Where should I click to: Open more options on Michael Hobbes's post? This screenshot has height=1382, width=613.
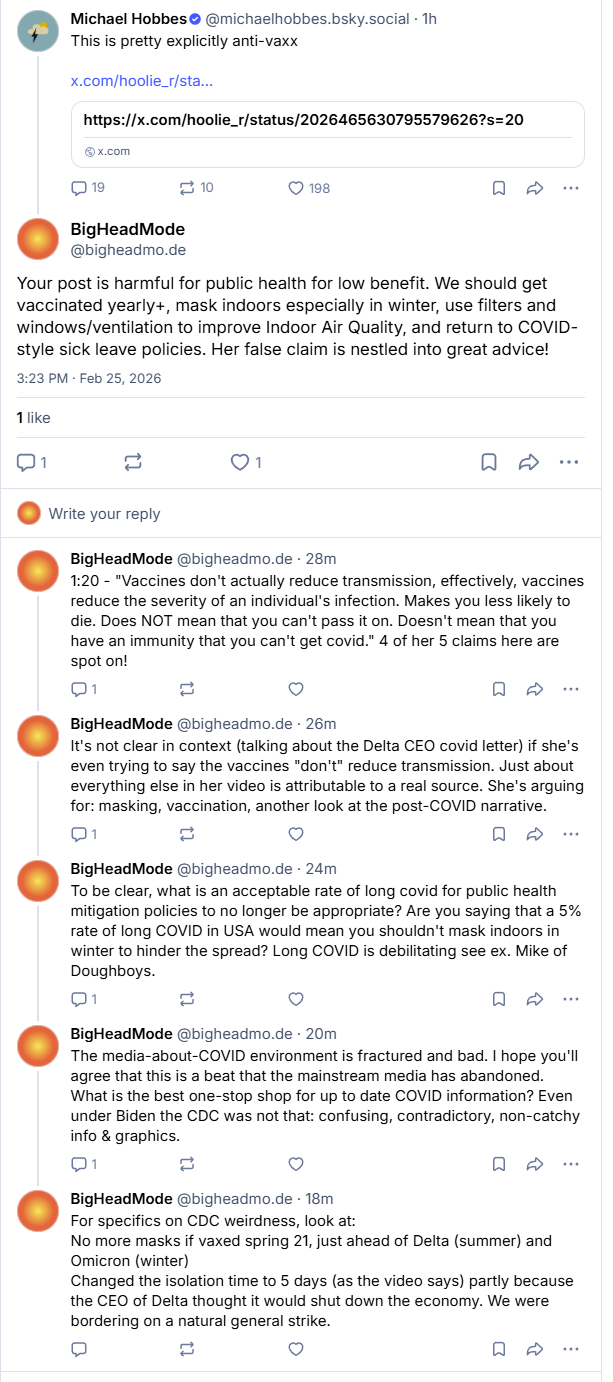tap(571, 188)
